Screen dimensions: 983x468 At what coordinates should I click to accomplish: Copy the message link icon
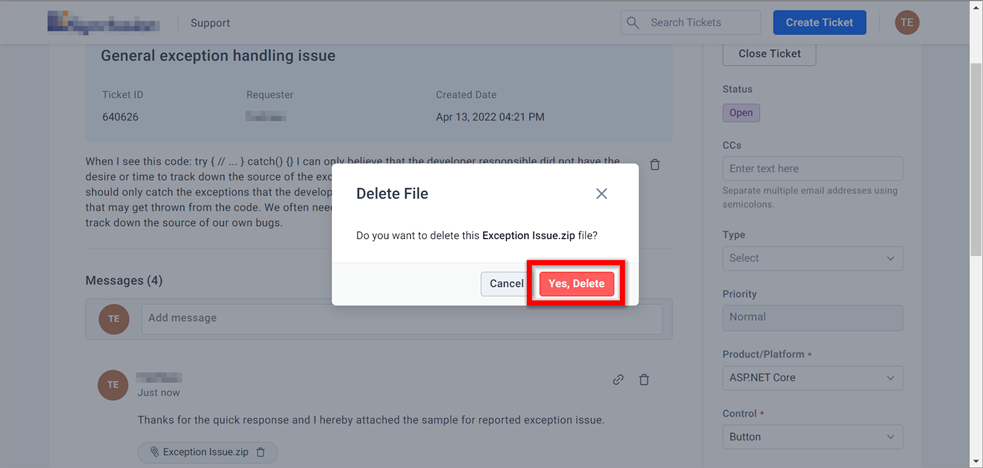point(618,380)
